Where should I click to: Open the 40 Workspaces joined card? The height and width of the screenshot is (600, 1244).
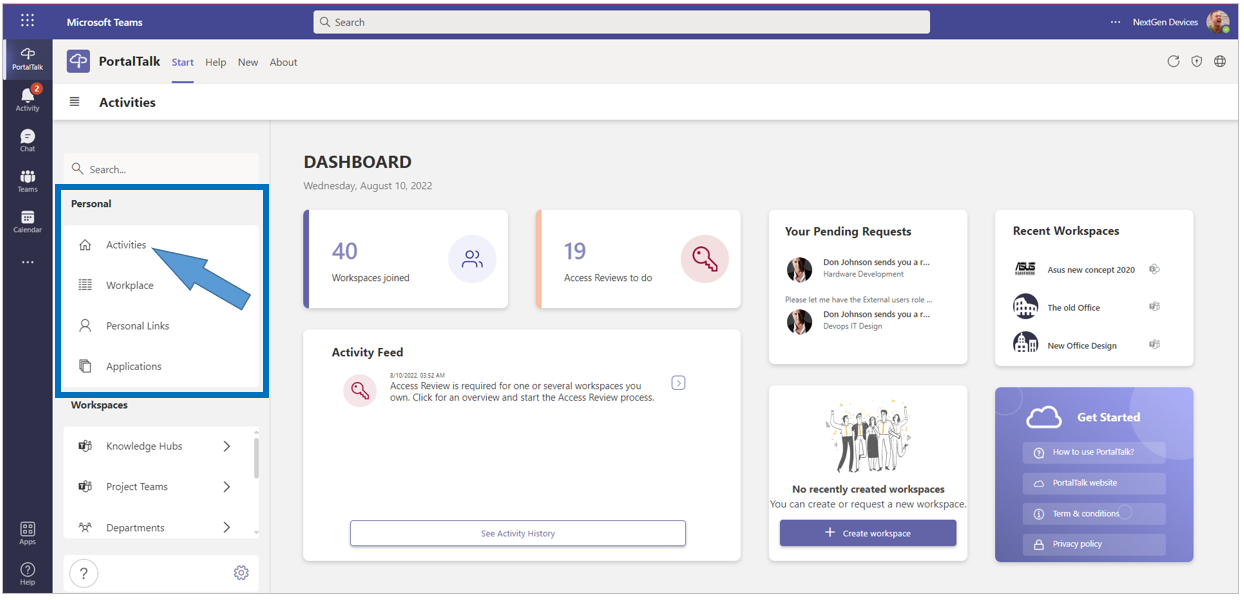tap(406, 259)
